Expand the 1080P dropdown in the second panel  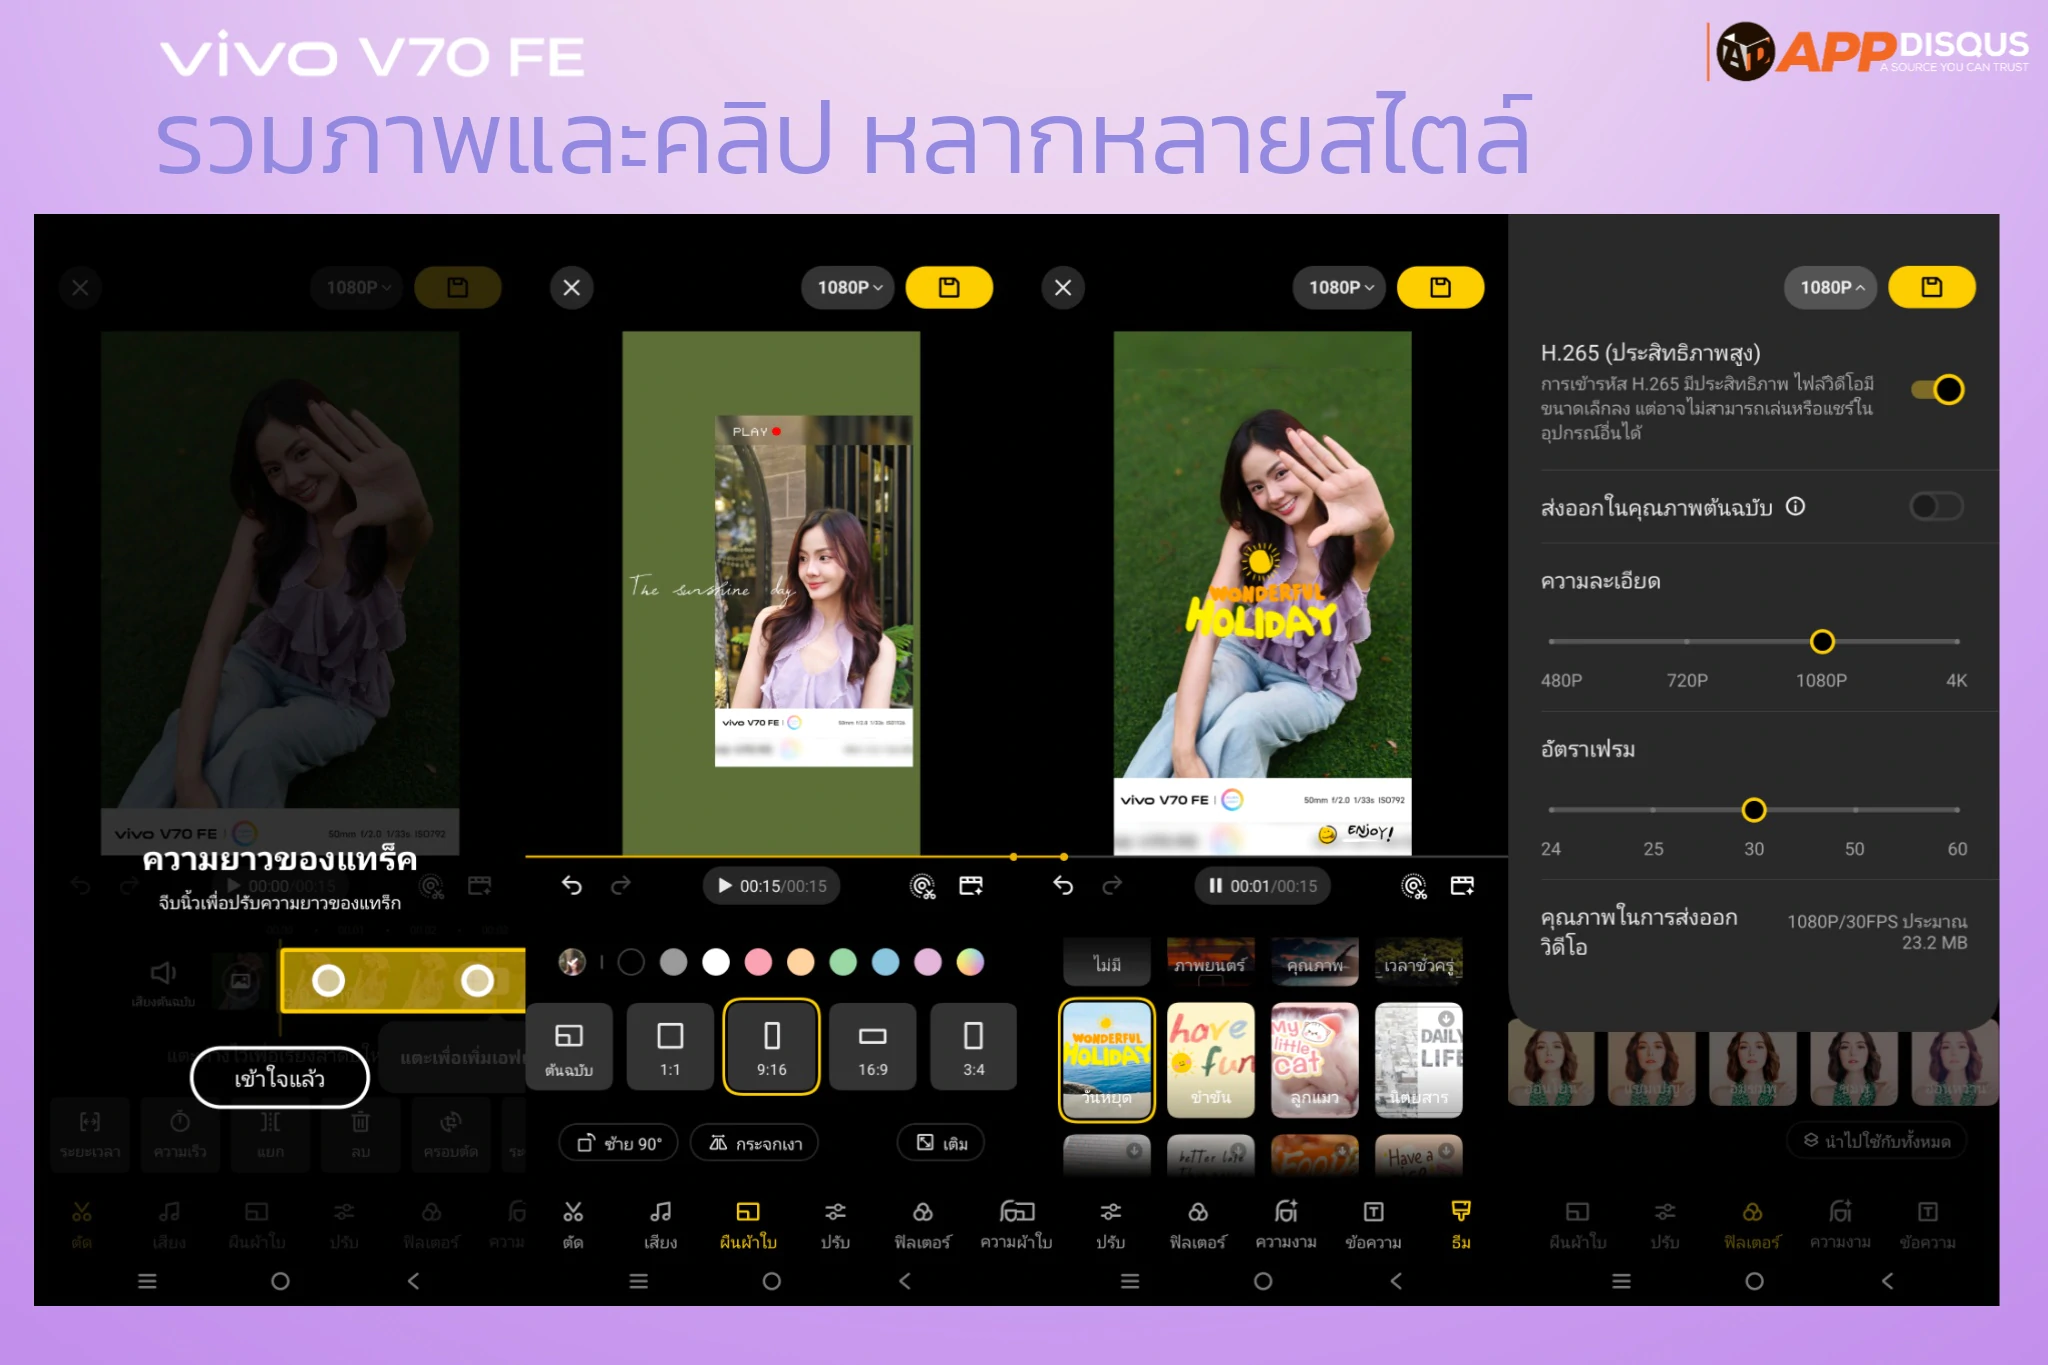coord(849,288)
